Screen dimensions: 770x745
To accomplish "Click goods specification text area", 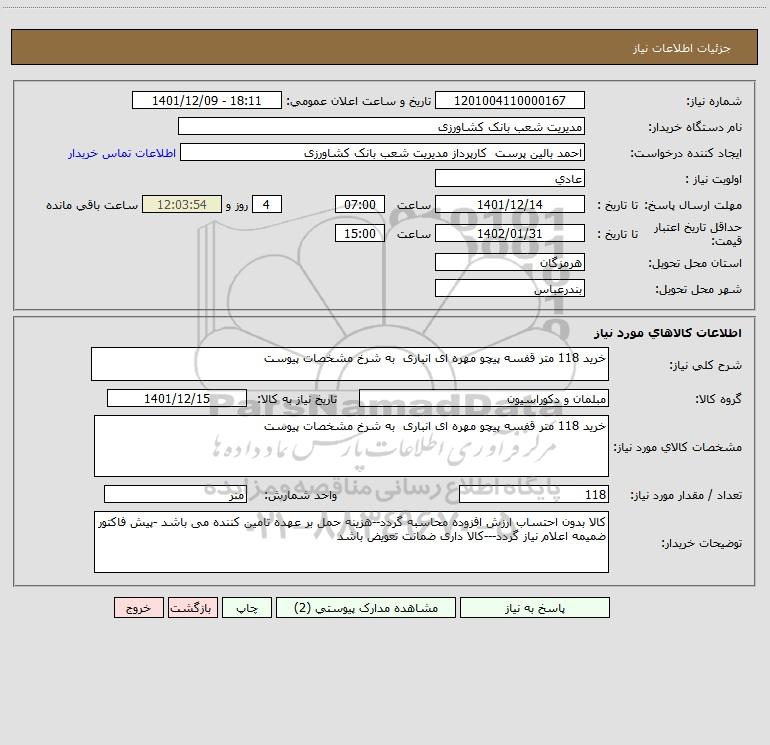I will [x=351, y=446].
